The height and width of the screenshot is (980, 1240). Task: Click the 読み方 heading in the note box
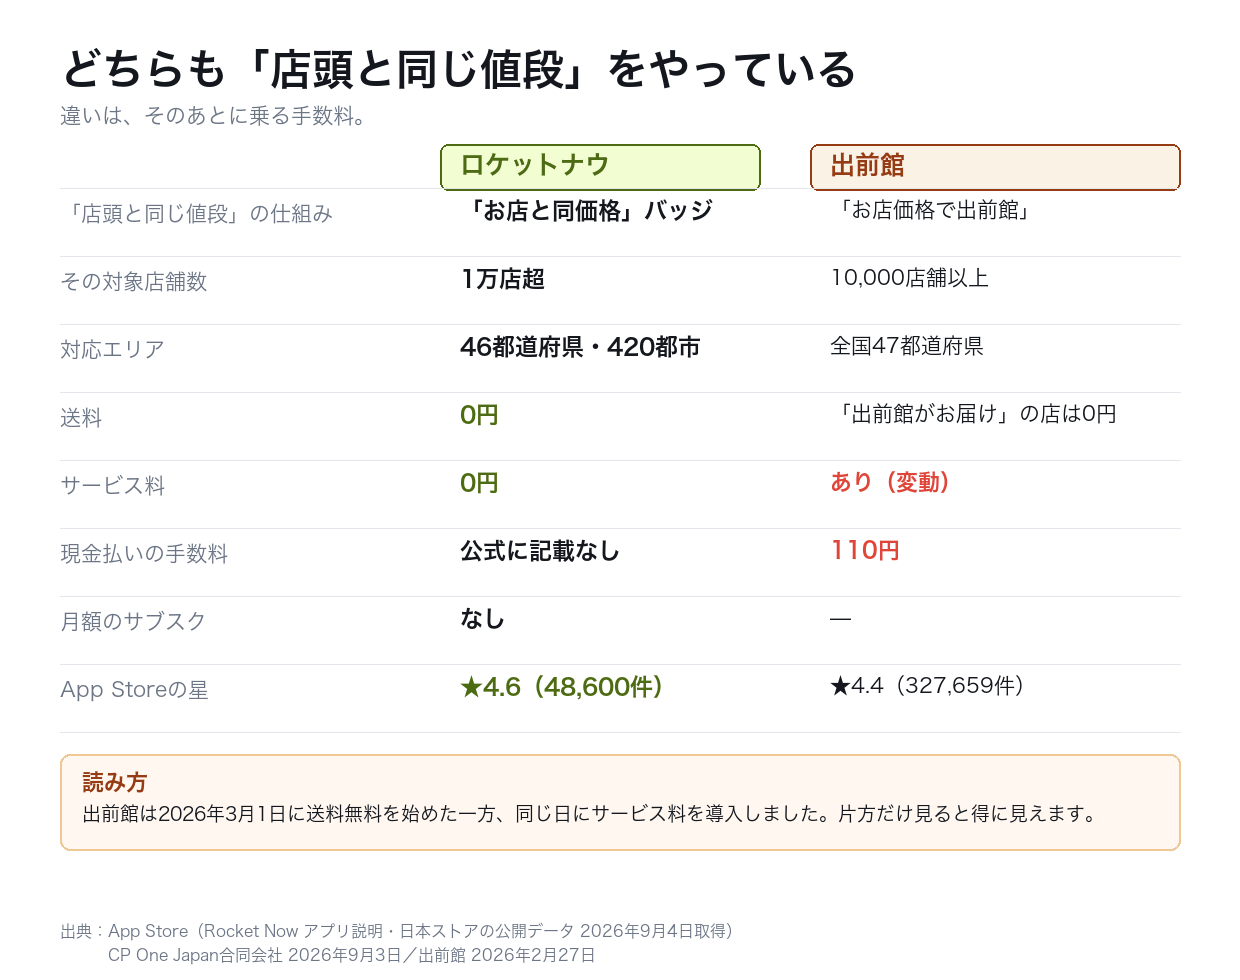pos(115,782)
